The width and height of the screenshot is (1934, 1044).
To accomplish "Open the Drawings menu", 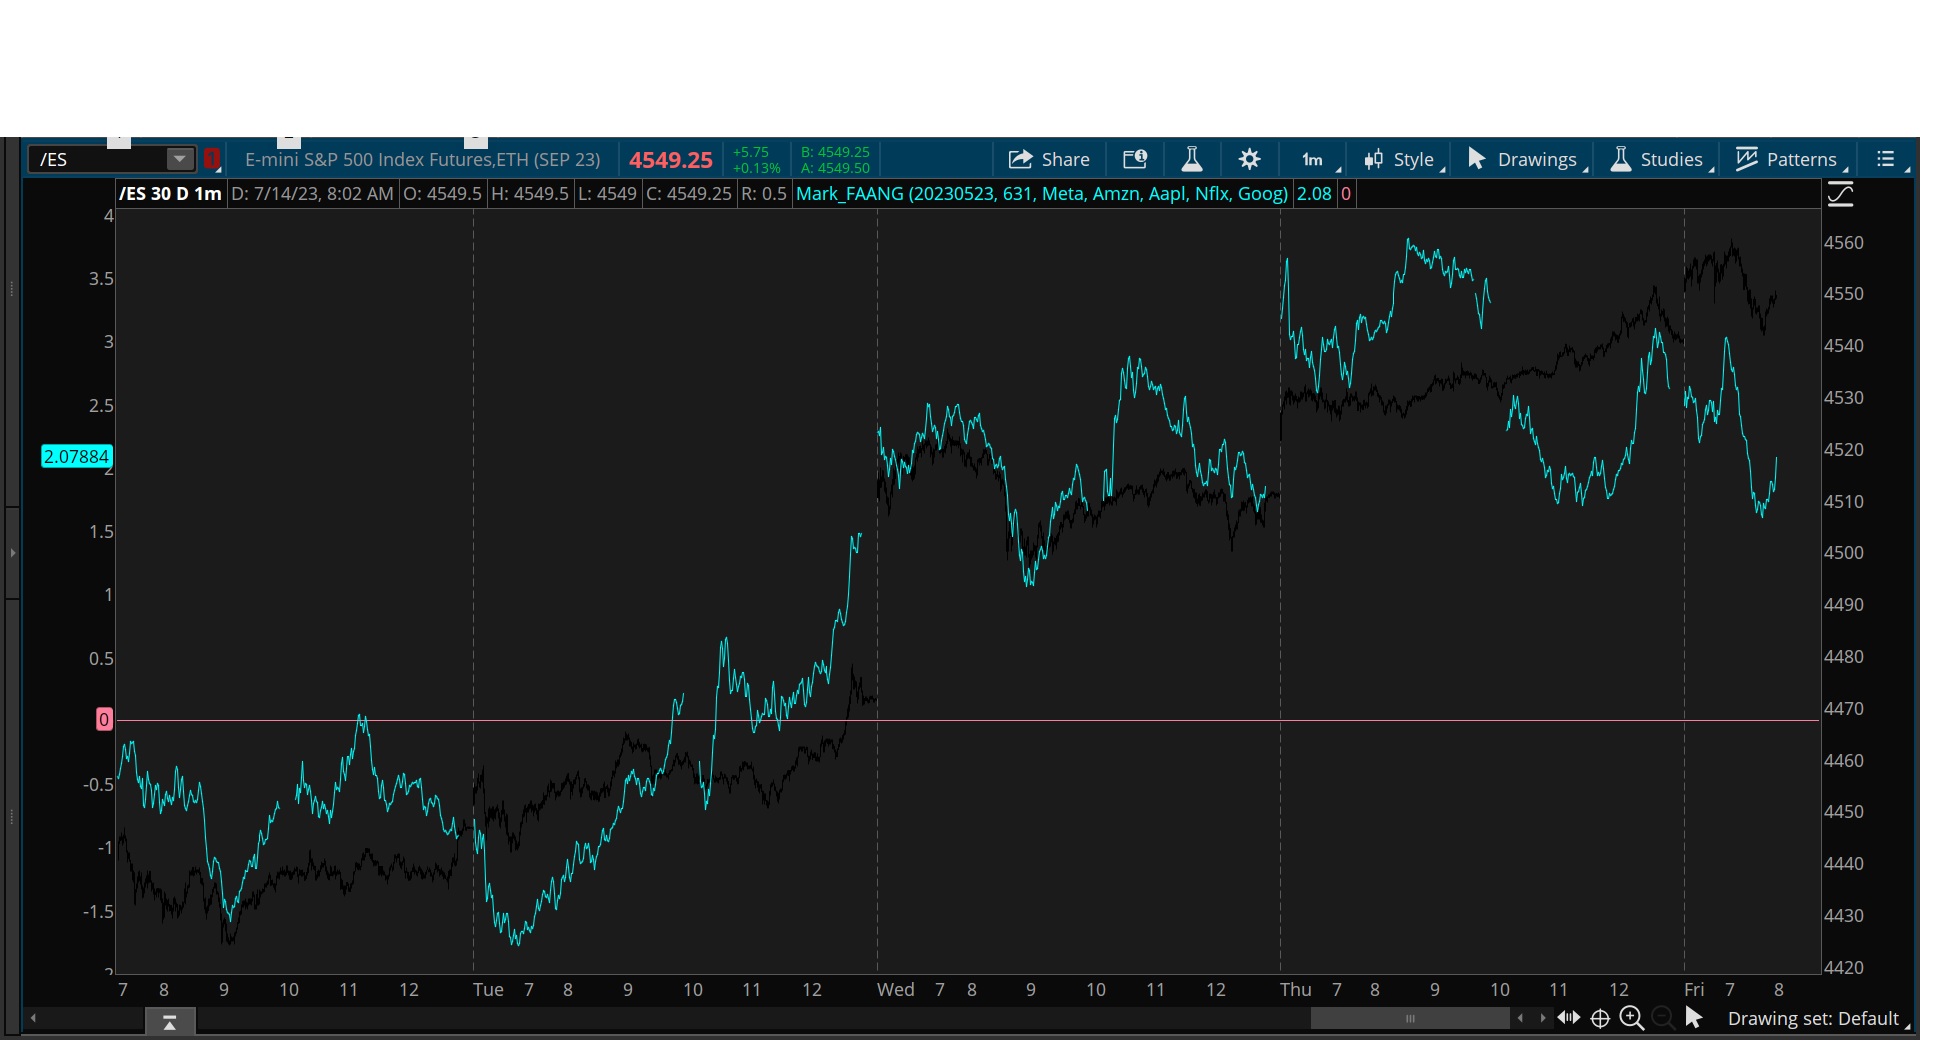I will click(x=1526, y=159).
